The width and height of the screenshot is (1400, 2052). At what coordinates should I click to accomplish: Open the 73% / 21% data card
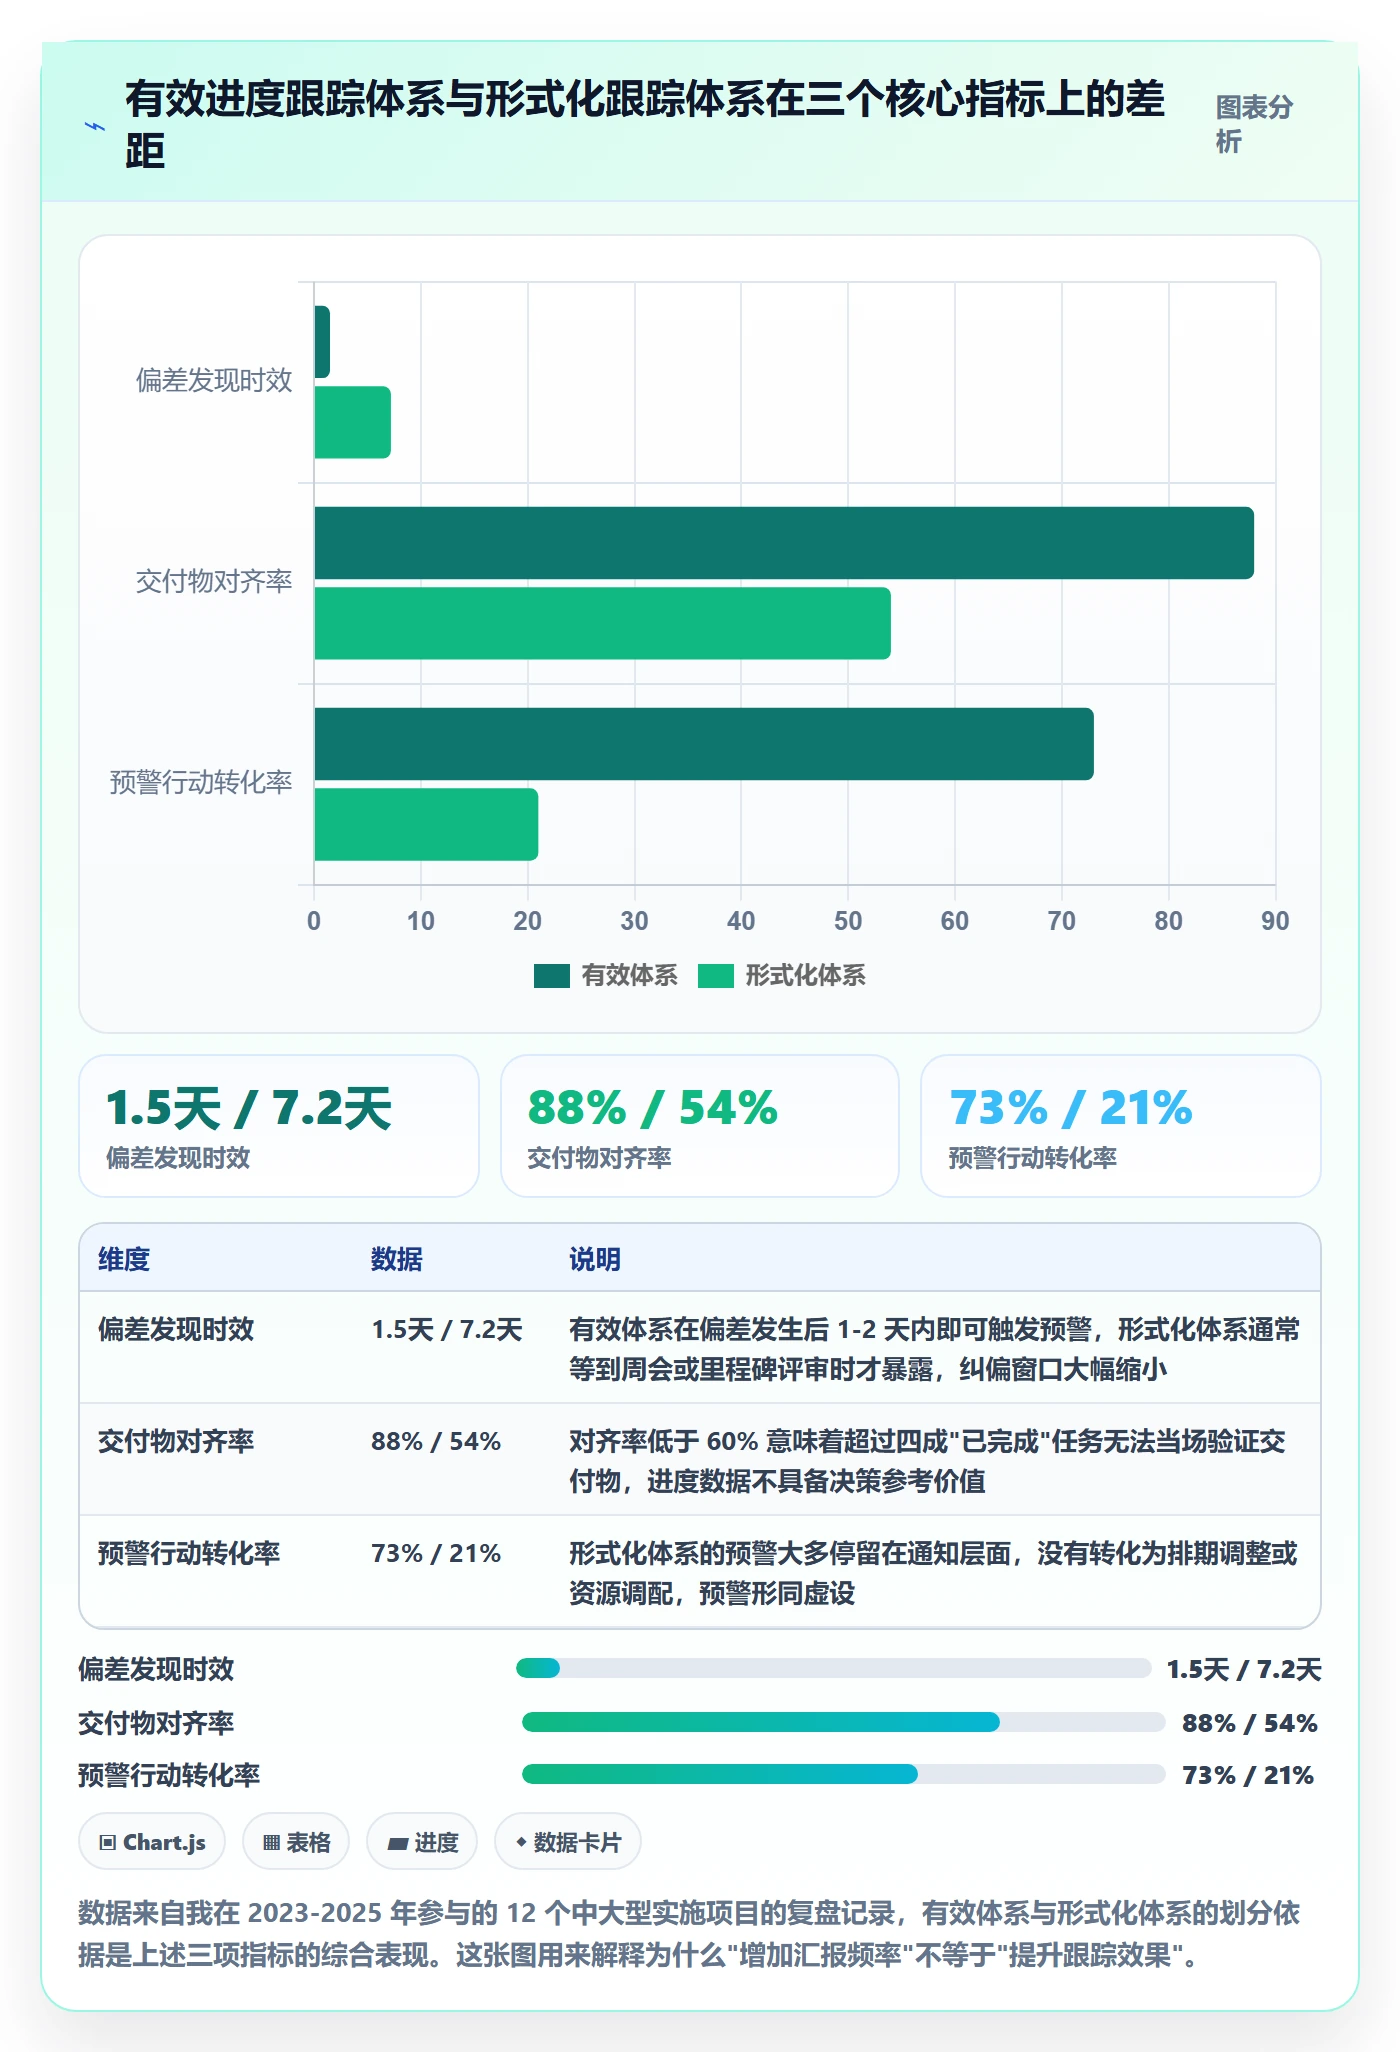pyautogui.click(x=1121, y=1126)
